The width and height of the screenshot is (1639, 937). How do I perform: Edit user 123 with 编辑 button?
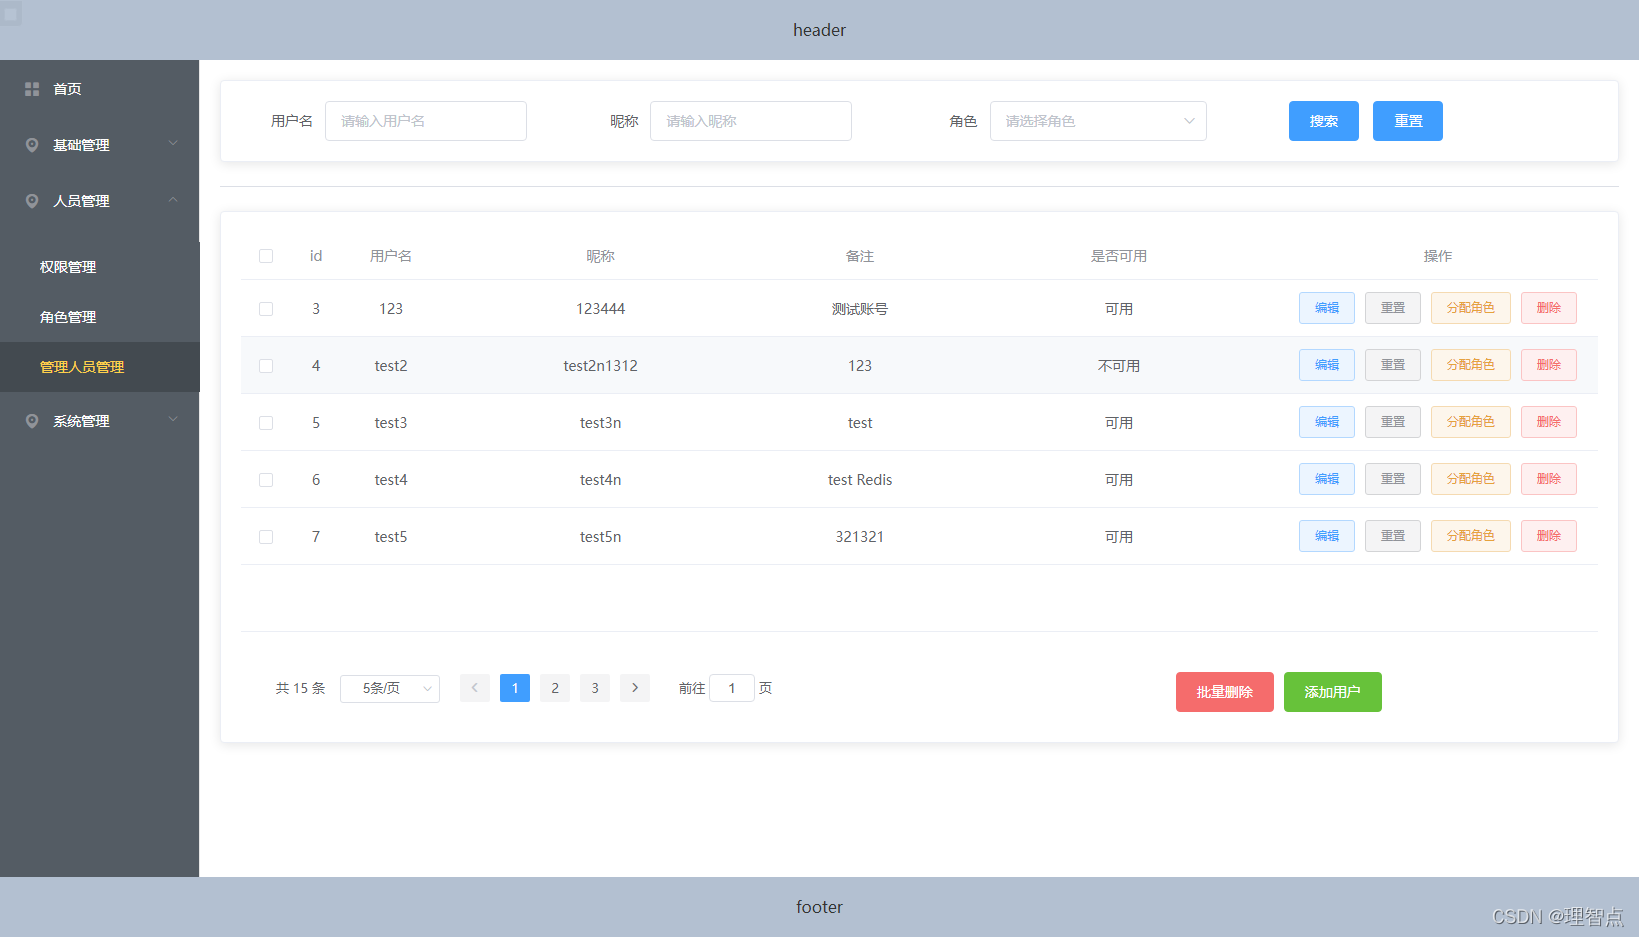1327,308
